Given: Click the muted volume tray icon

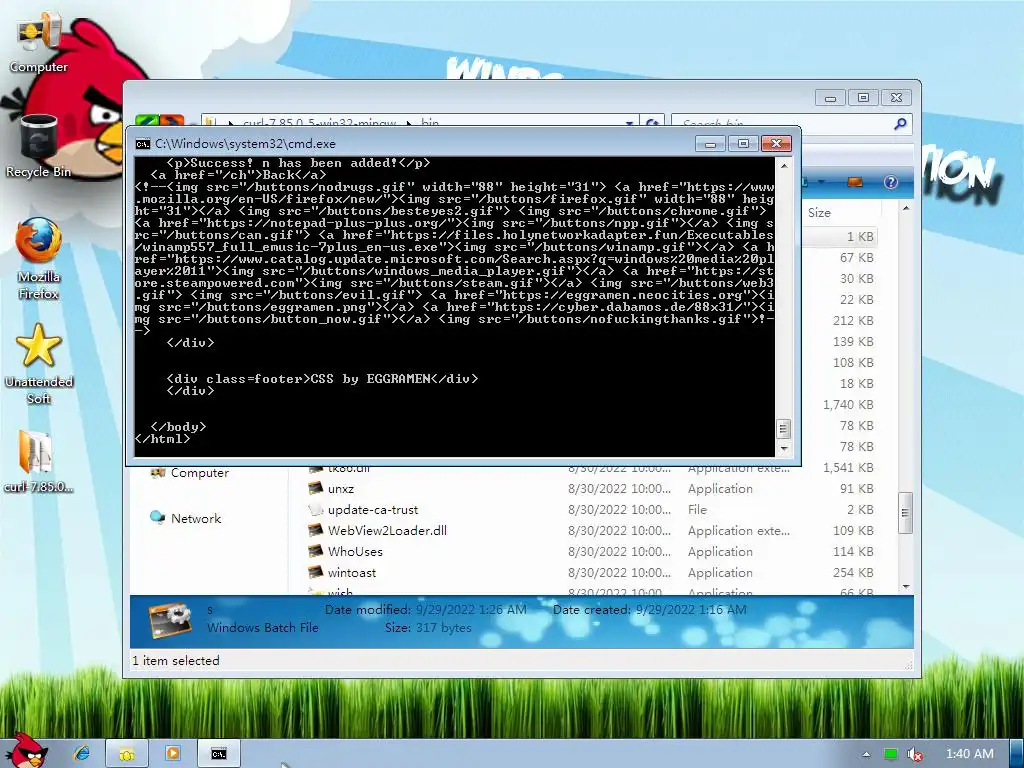Looking at the screenshot, I should tap(915, 754).
